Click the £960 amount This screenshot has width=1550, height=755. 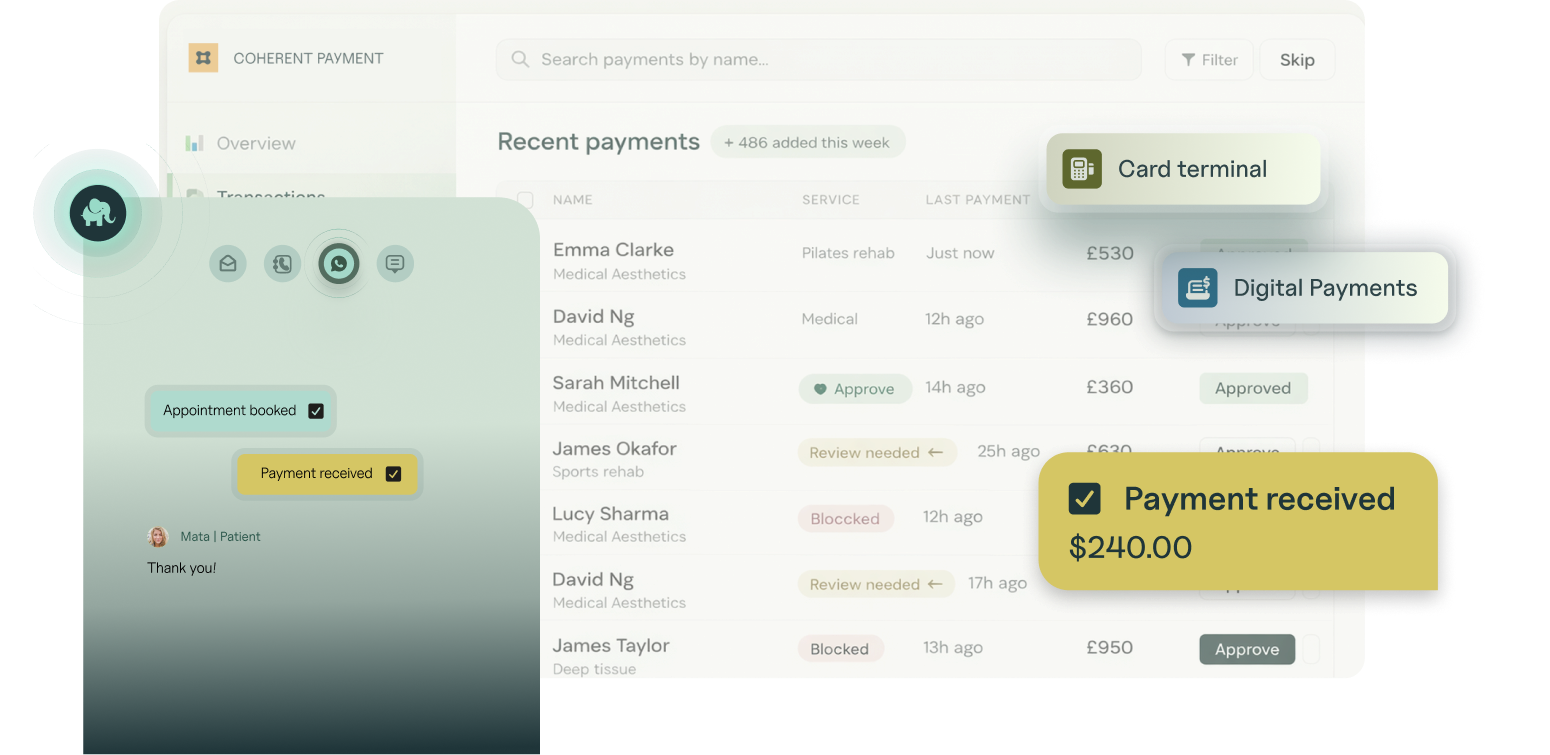coord(1110,319)
